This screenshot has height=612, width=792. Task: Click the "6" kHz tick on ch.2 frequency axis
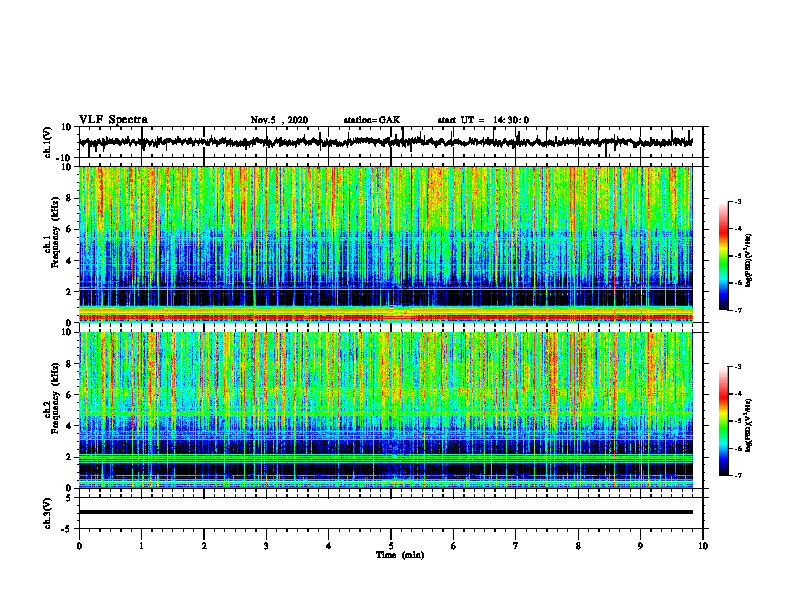69,394
